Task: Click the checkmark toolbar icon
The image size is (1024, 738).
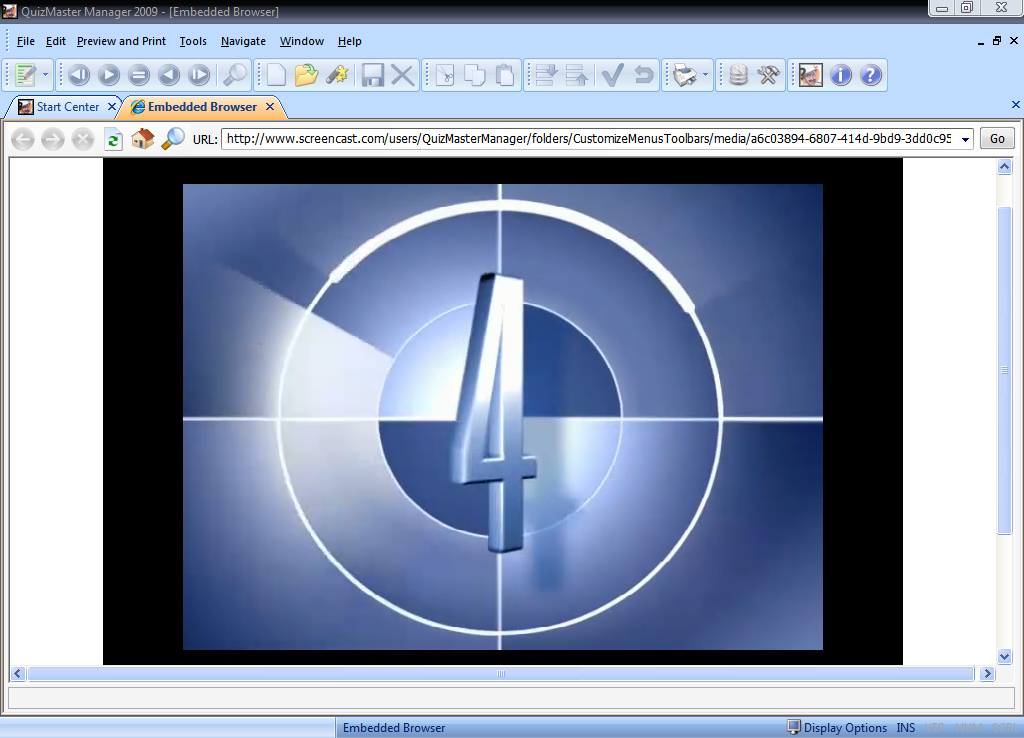Action: click(x=613, y=75)
